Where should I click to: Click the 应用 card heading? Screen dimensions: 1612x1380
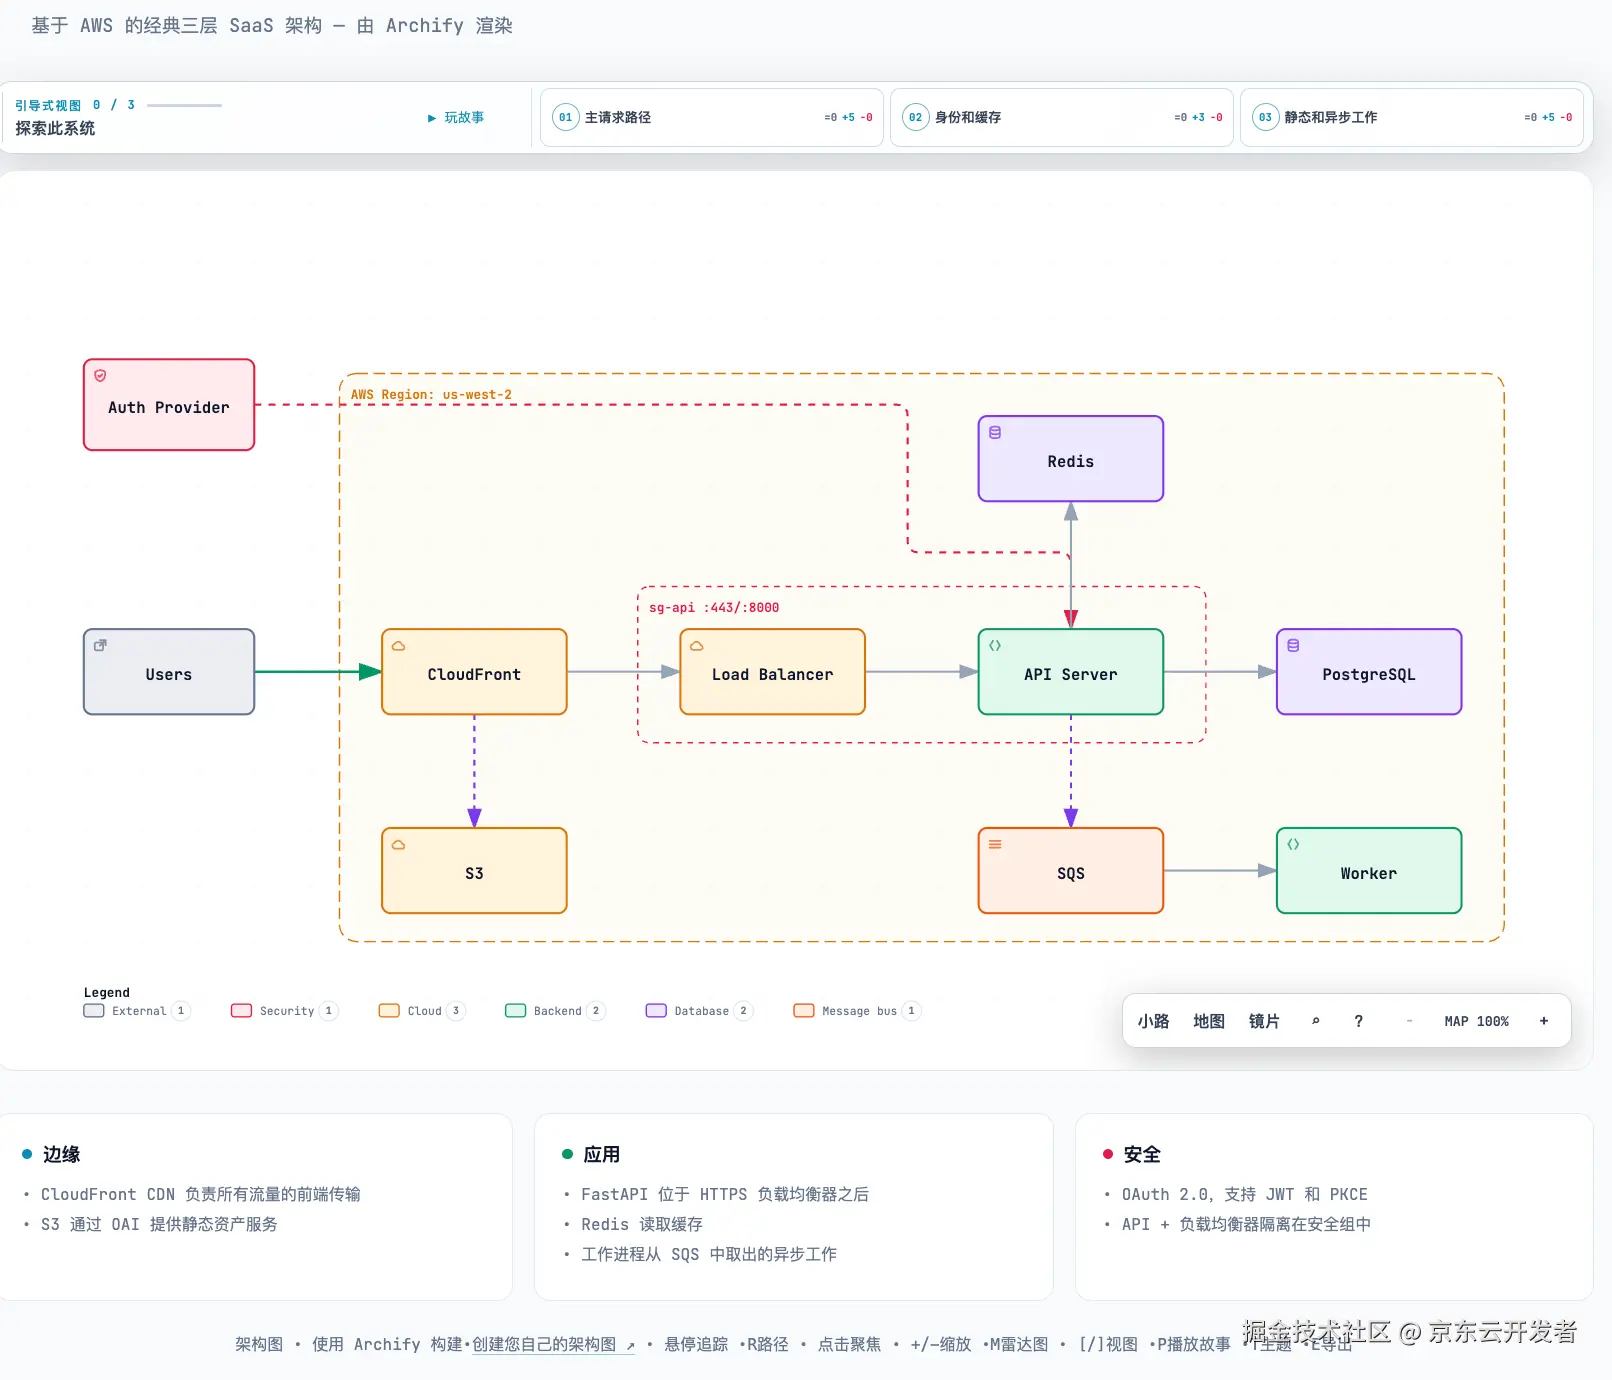(x=601, y=1154)
